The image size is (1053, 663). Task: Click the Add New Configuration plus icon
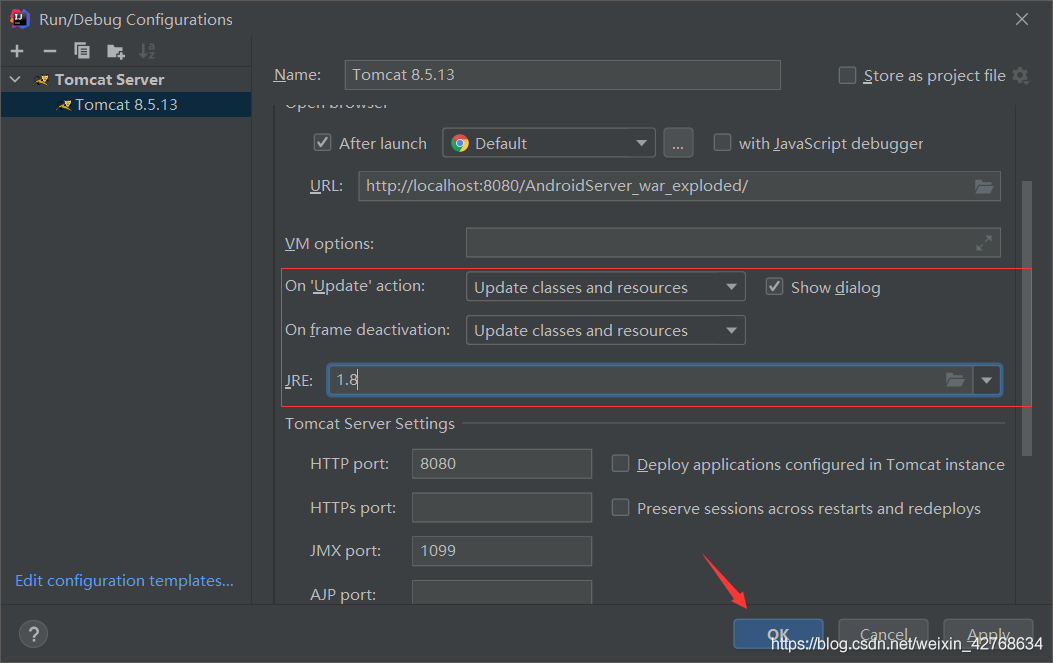17,51
